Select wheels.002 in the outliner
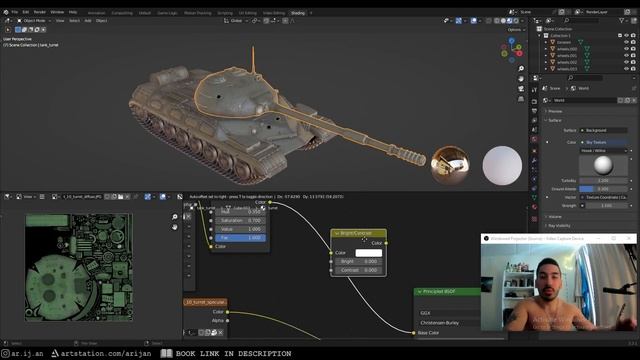The width and height of the screenshot is (640, 360). pyautogui.click(x=567, y=62)
